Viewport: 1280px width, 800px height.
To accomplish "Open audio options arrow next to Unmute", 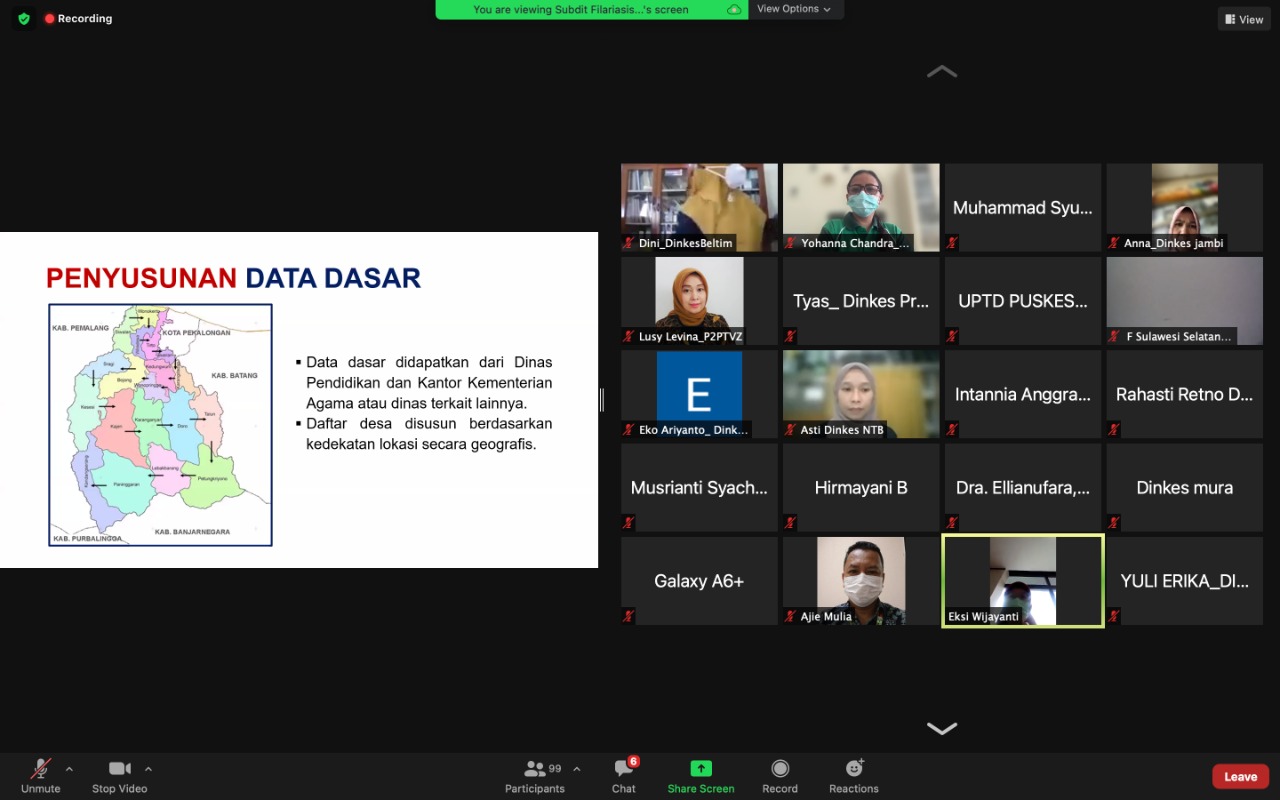I will pyautogui.click(x=69, y=769).
